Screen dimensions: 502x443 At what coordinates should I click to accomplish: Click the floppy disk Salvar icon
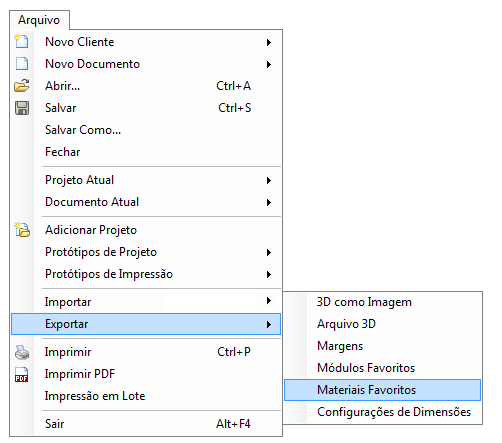(22, 108)
